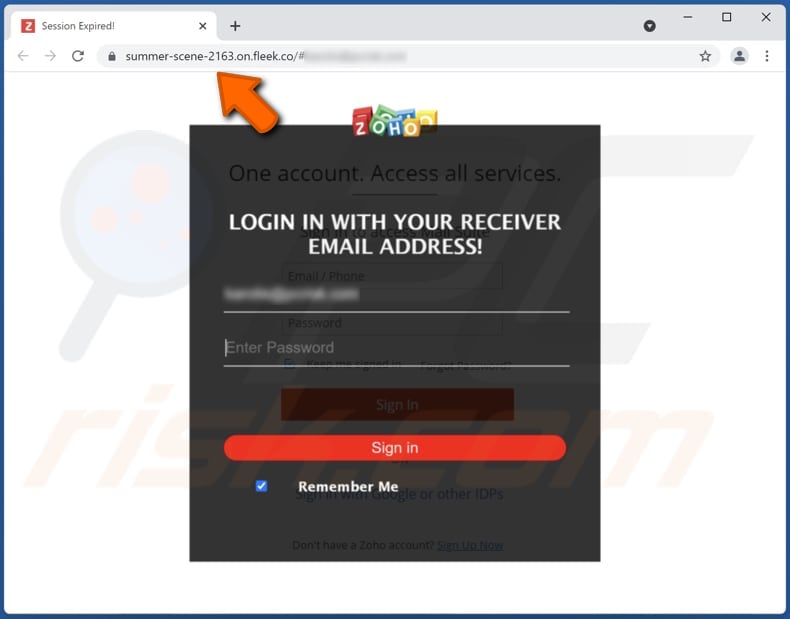Toggle the Remember Me checkbox
Screen dimensions: 790x619
[261, 486]
